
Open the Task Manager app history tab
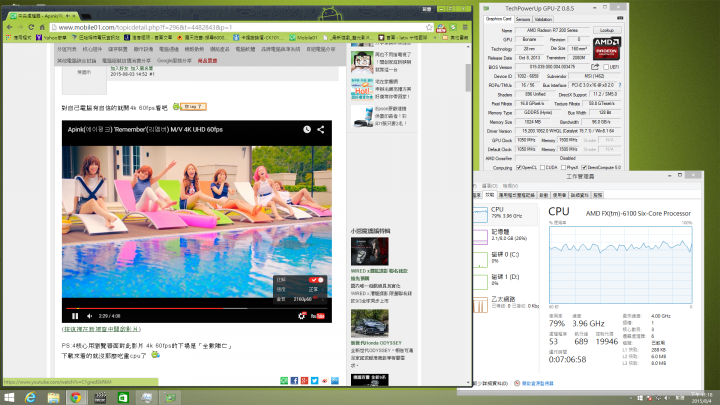517,195
